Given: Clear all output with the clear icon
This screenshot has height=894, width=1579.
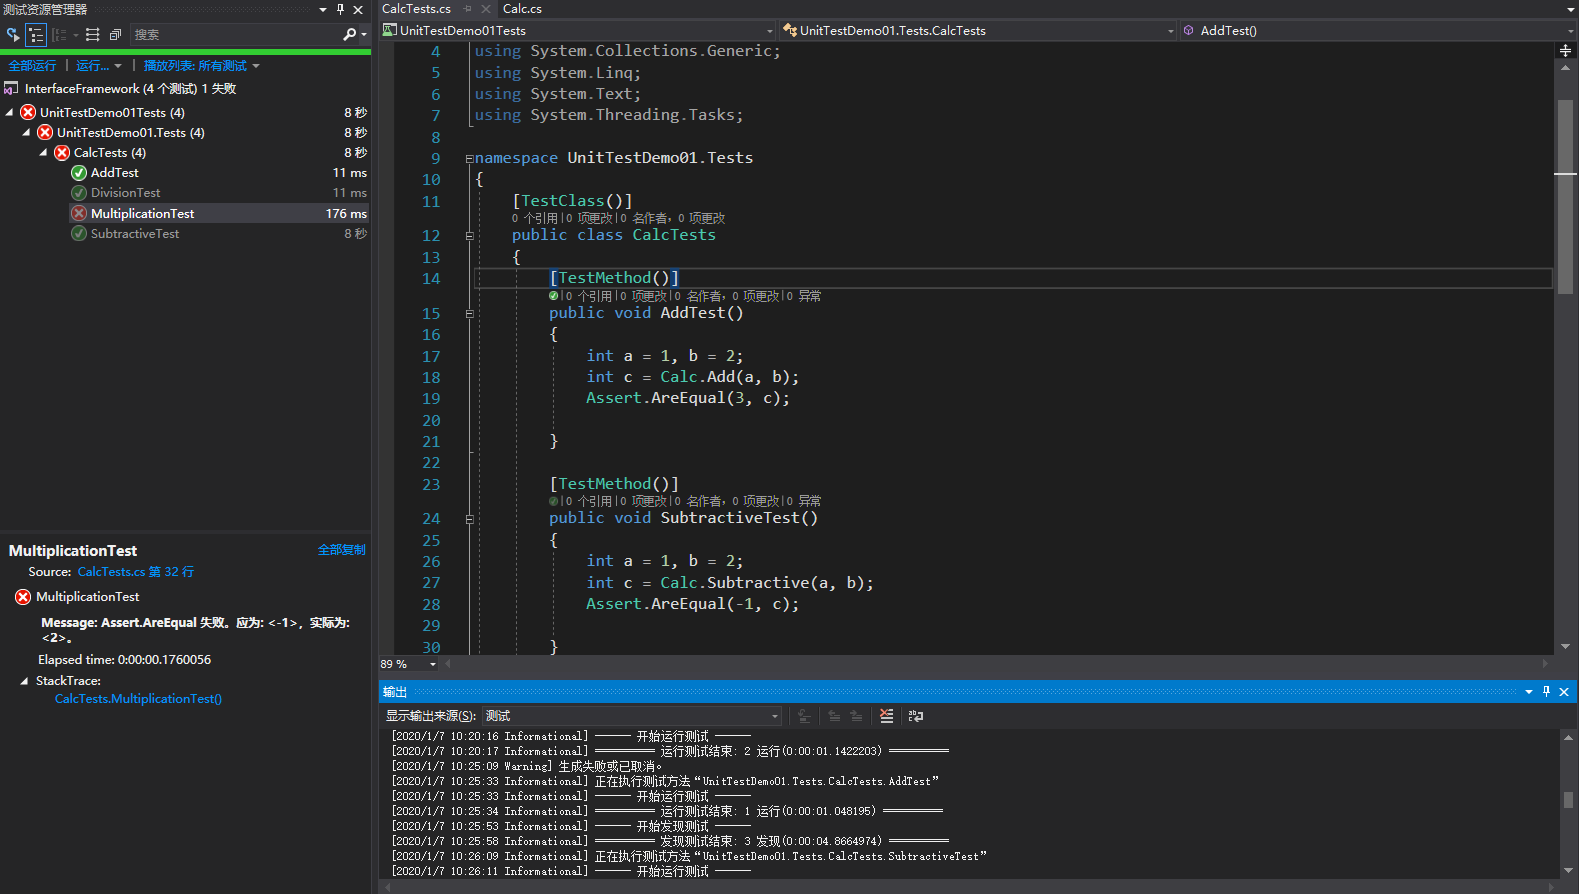Looking at the screenshot, I should click(886, 716).
